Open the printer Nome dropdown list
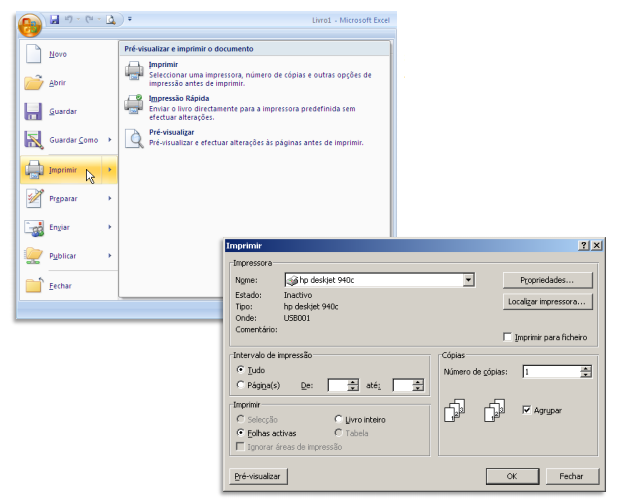 468,280
